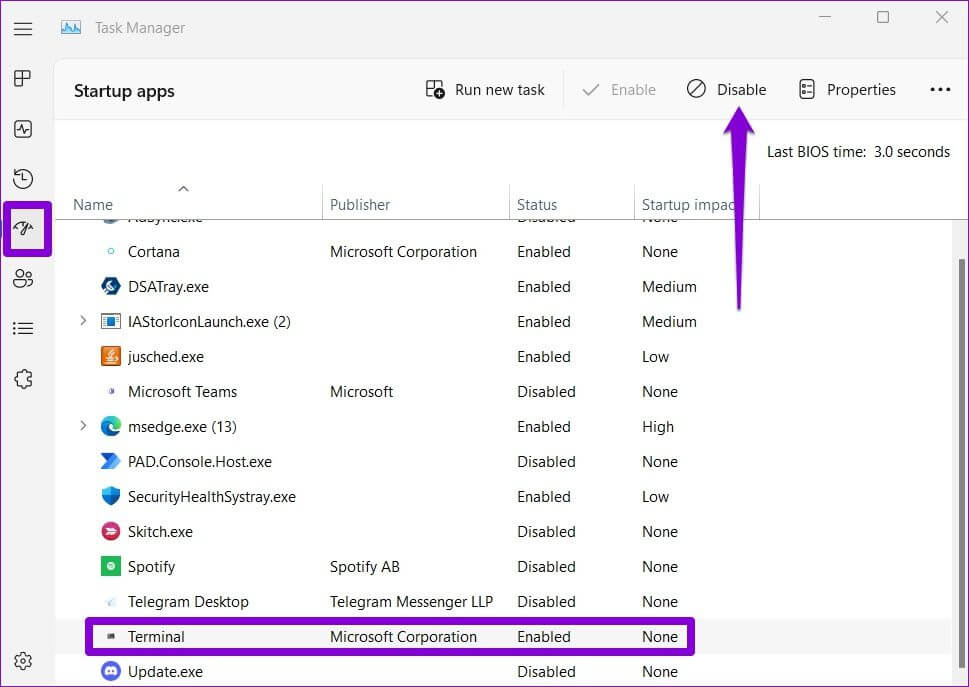Screen dimensions: 969x687
Task: Sort by the Status column header
Action: click(x=537, y=204)
